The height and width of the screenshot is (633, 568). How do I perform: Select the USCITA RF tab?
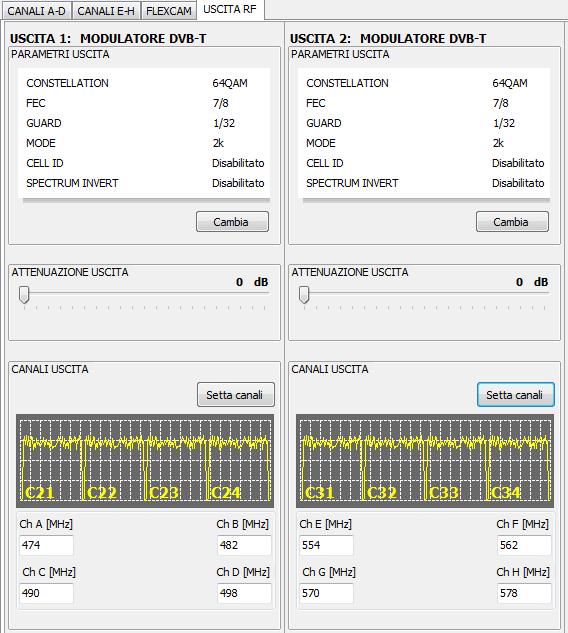click(x=230, y=9)
